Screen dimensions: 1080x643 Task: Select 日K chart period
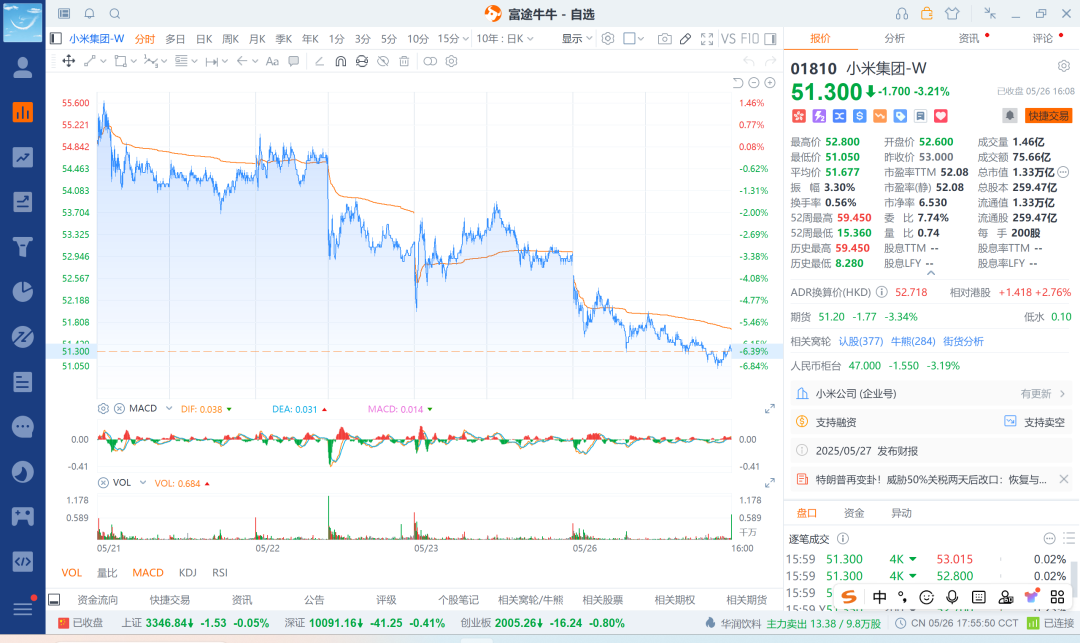(x=204, y=39)
